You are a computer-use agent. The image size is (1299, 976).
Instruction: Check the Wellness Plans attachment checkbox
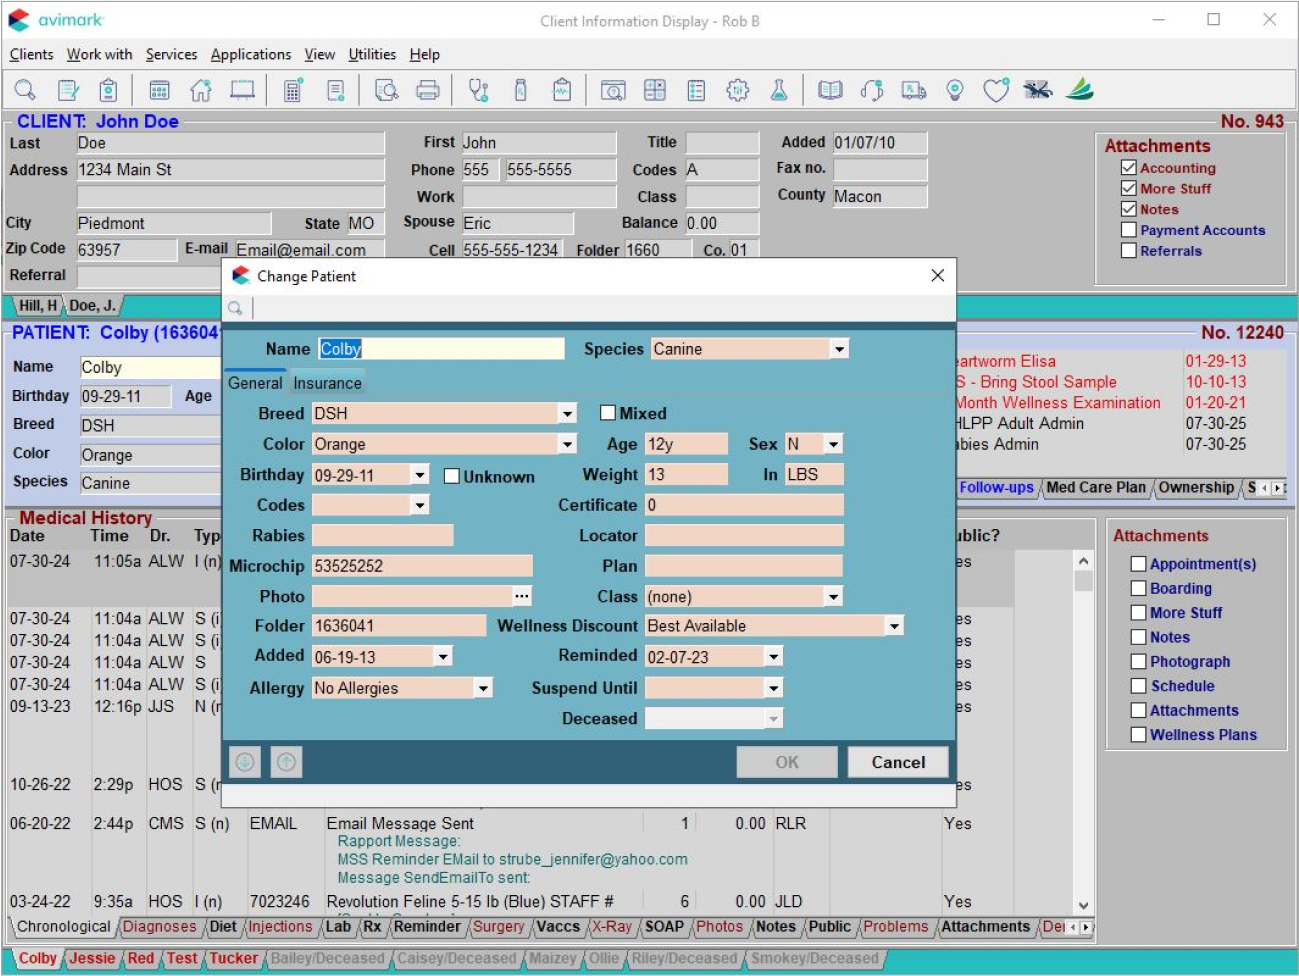[1138, 734]
